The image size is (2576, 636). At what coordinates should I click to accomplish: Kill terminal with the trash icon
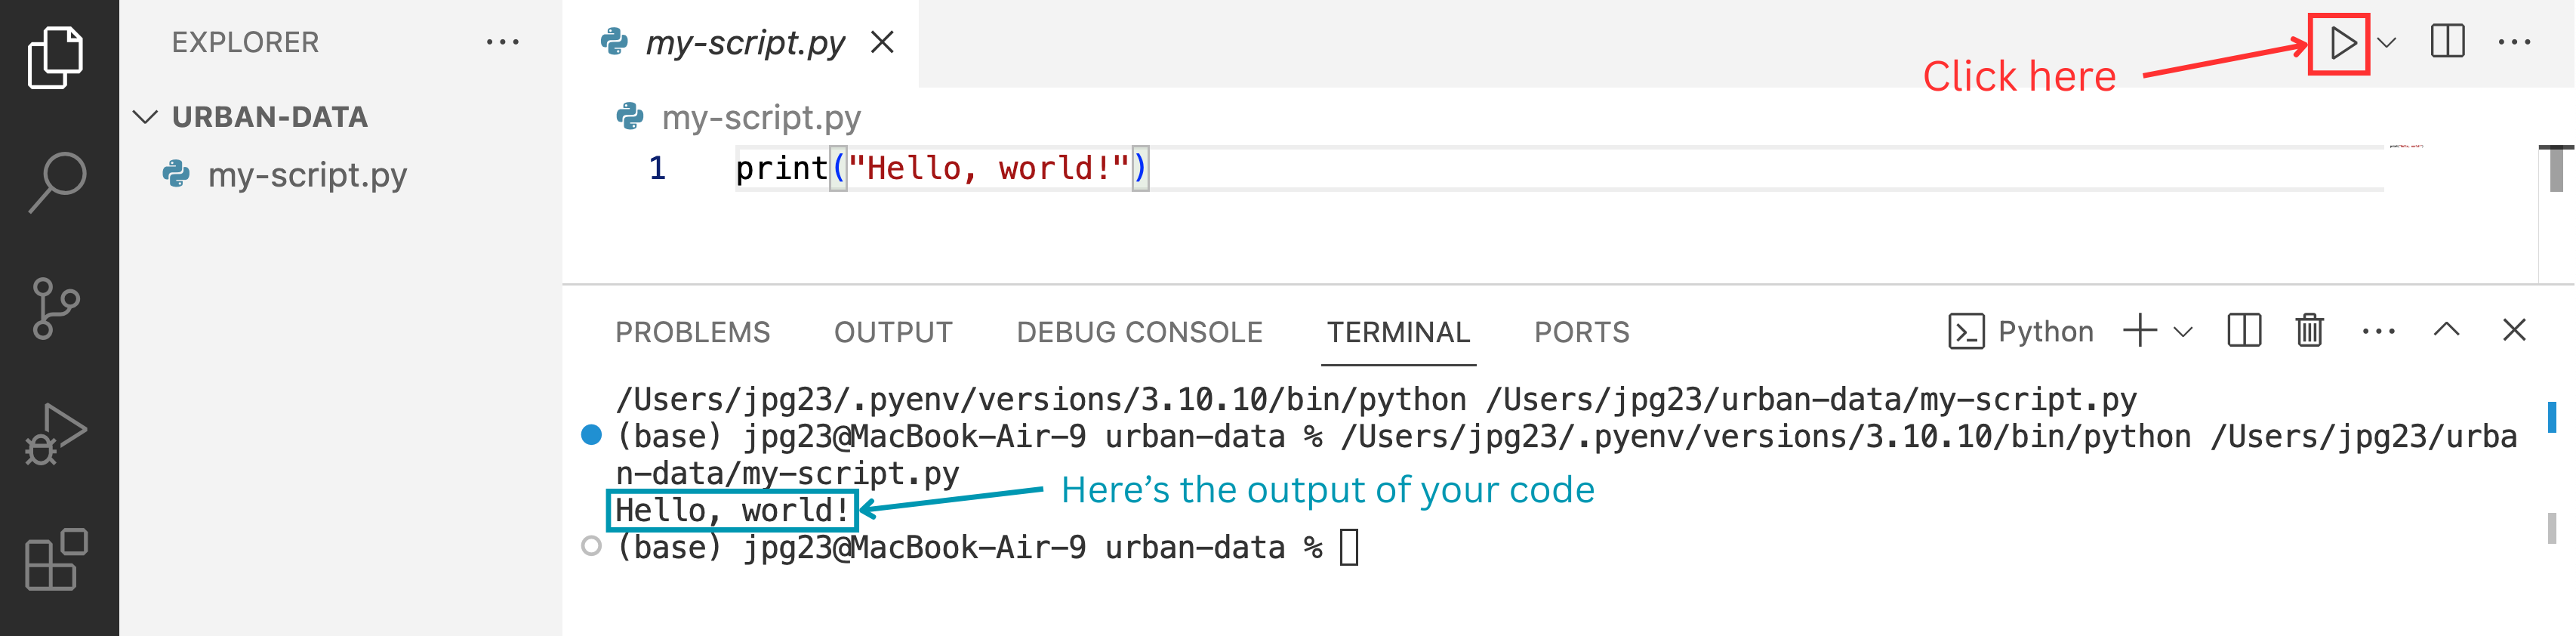point(2309,330)
